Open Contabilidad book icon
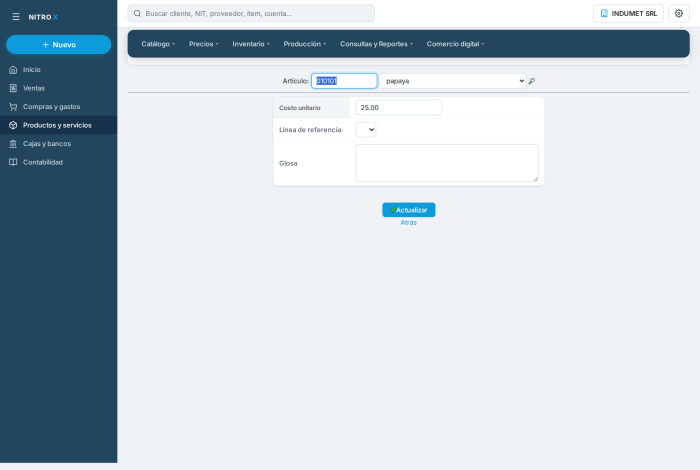The height and width of the screenshot is (470, 700). tap(13, 162)
